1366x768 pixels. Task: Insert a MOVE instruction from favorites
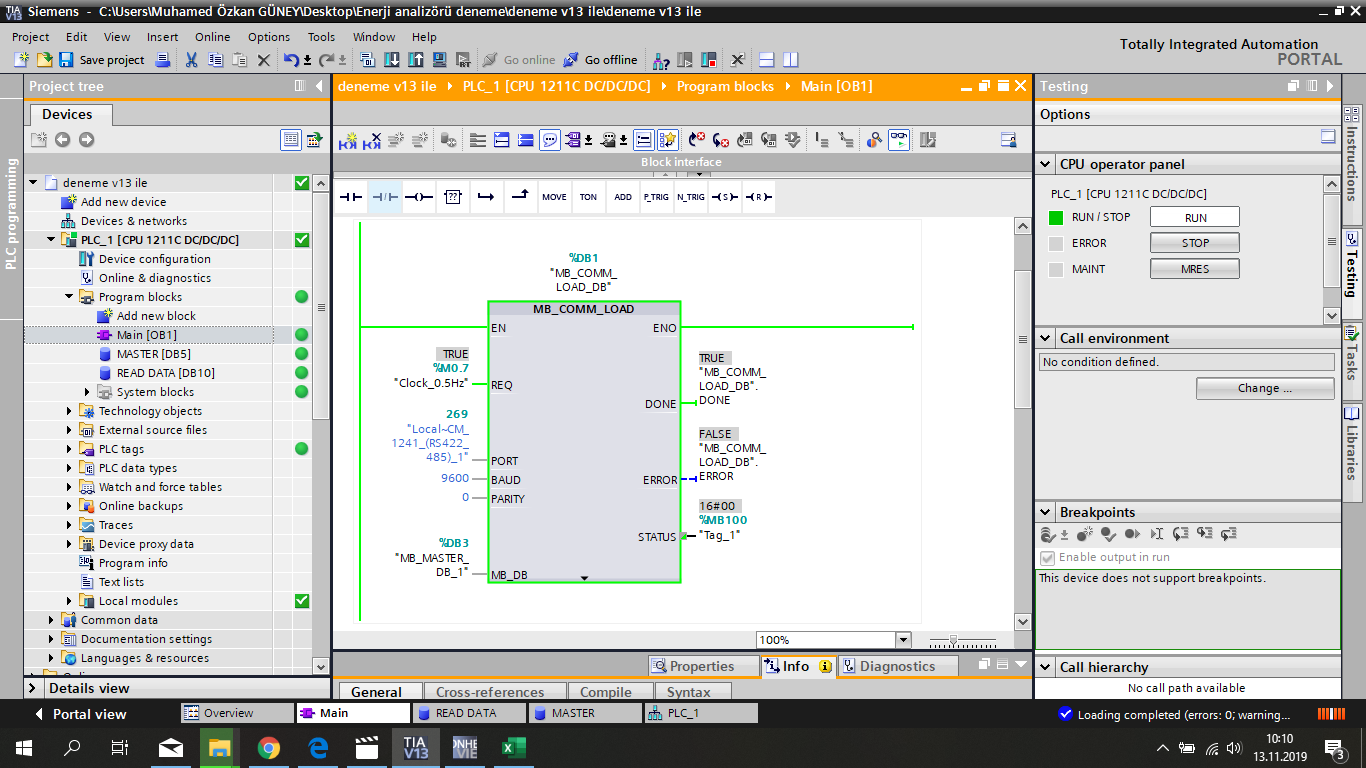tap(554, 197)
